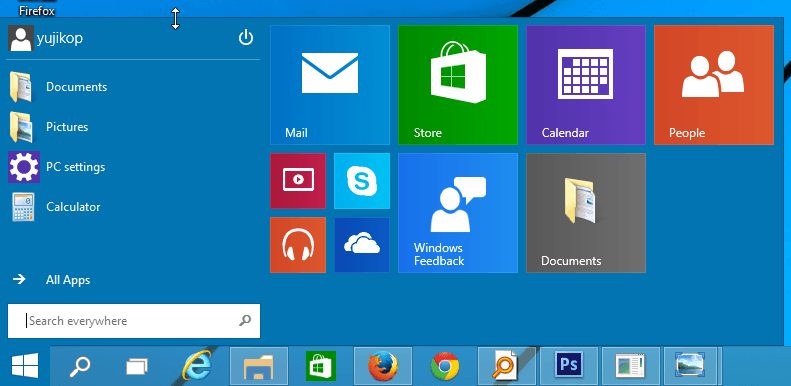Open the OneDrive cloud tile
Screen dimensions: 791x386
(x=362, y=245)
